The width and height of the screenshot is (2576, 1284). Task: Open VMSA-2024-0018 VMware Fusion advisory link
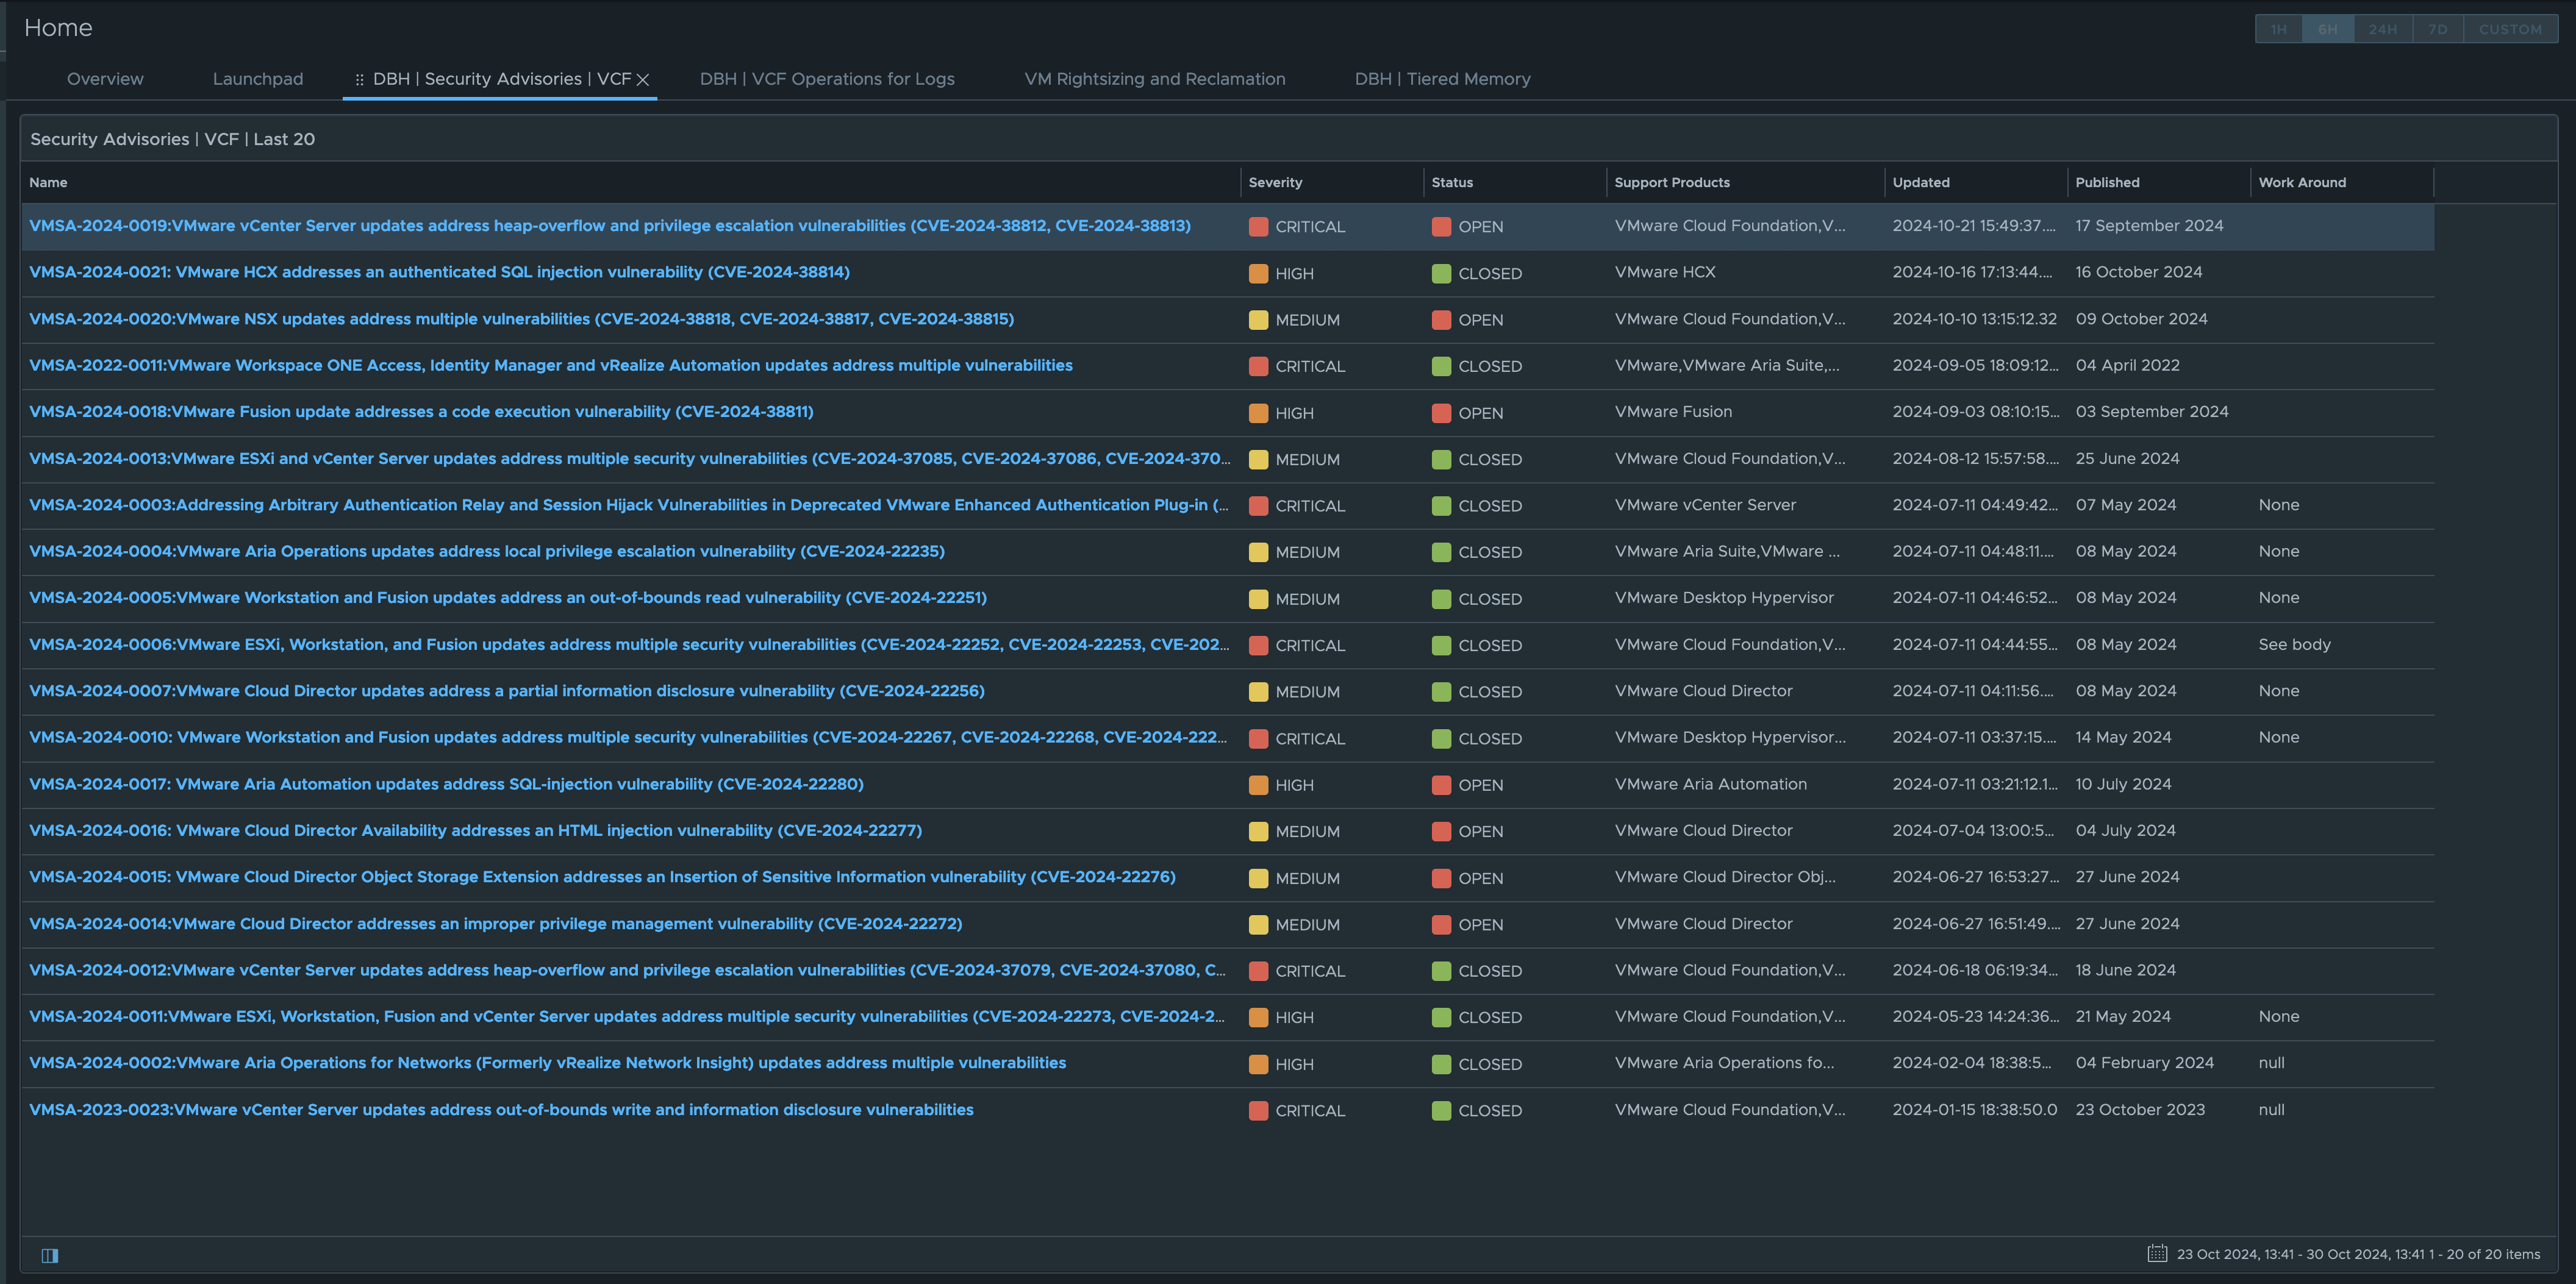[421, 412]
